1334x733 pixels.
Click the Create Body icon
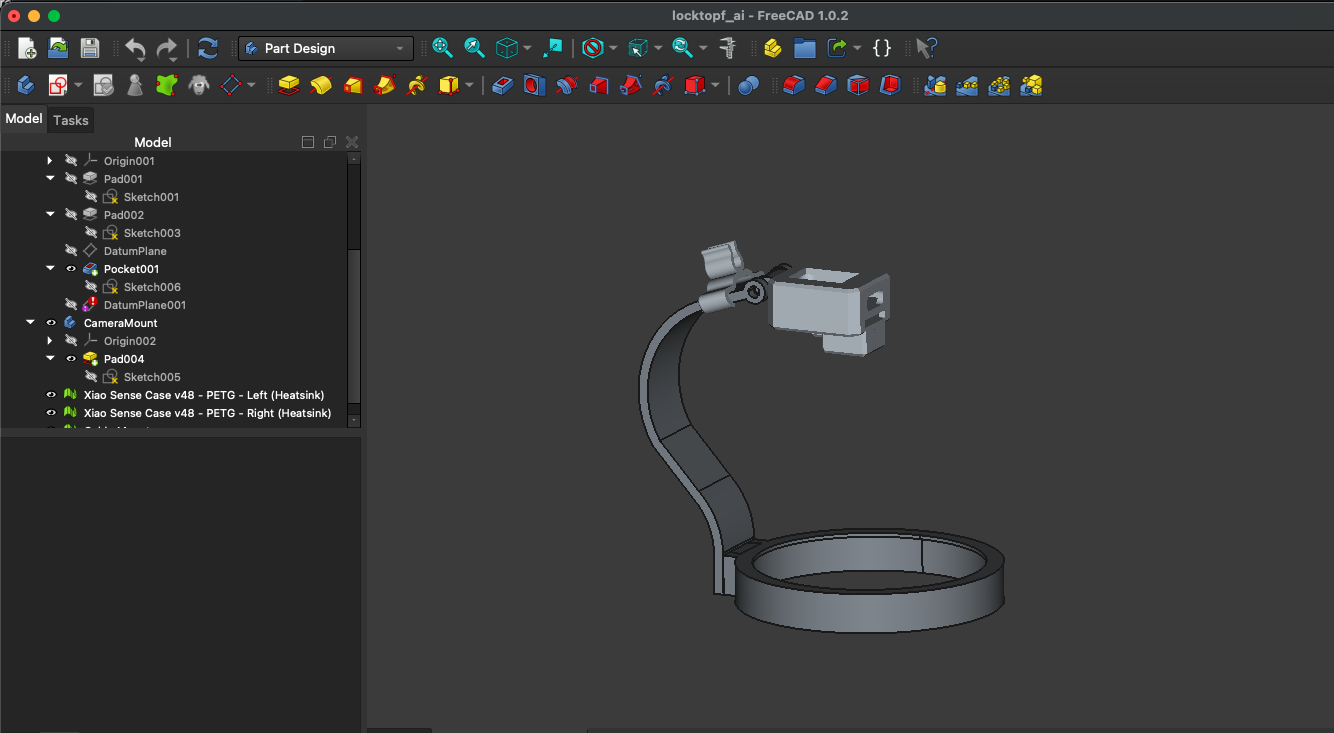(26, 86)
